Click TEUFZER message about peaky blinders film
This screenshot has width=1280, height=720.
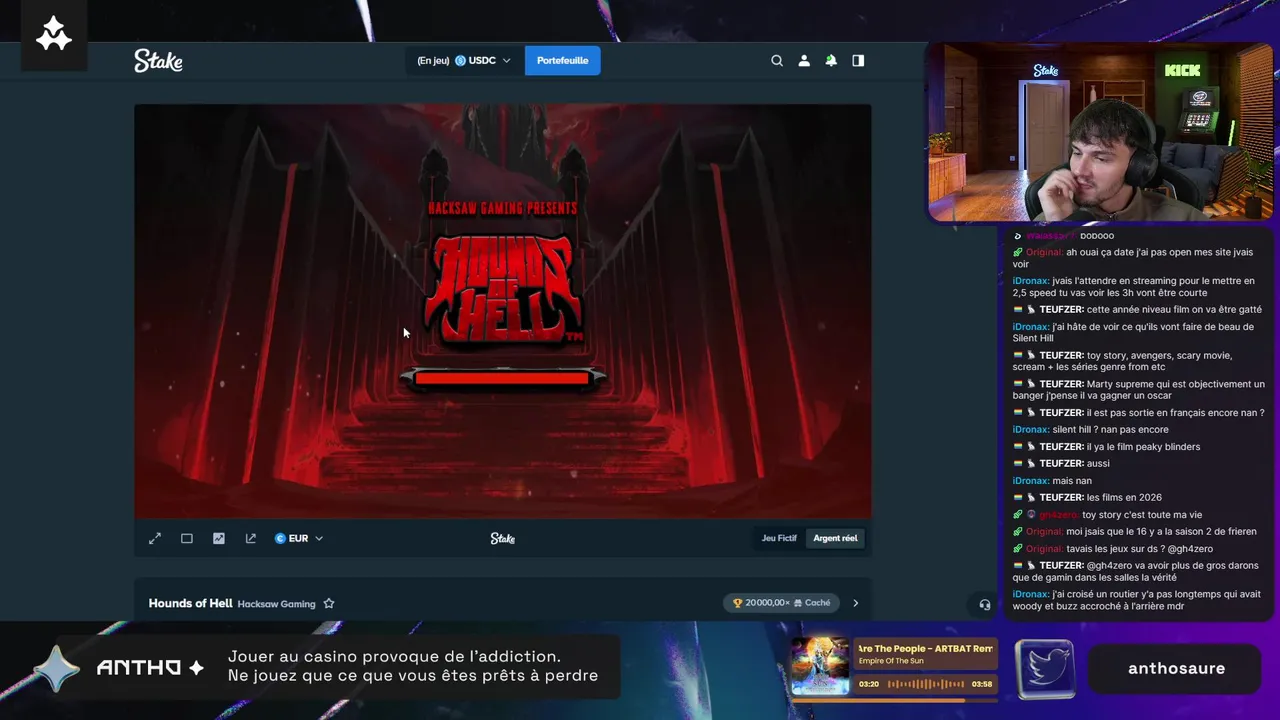point(1106,447)
